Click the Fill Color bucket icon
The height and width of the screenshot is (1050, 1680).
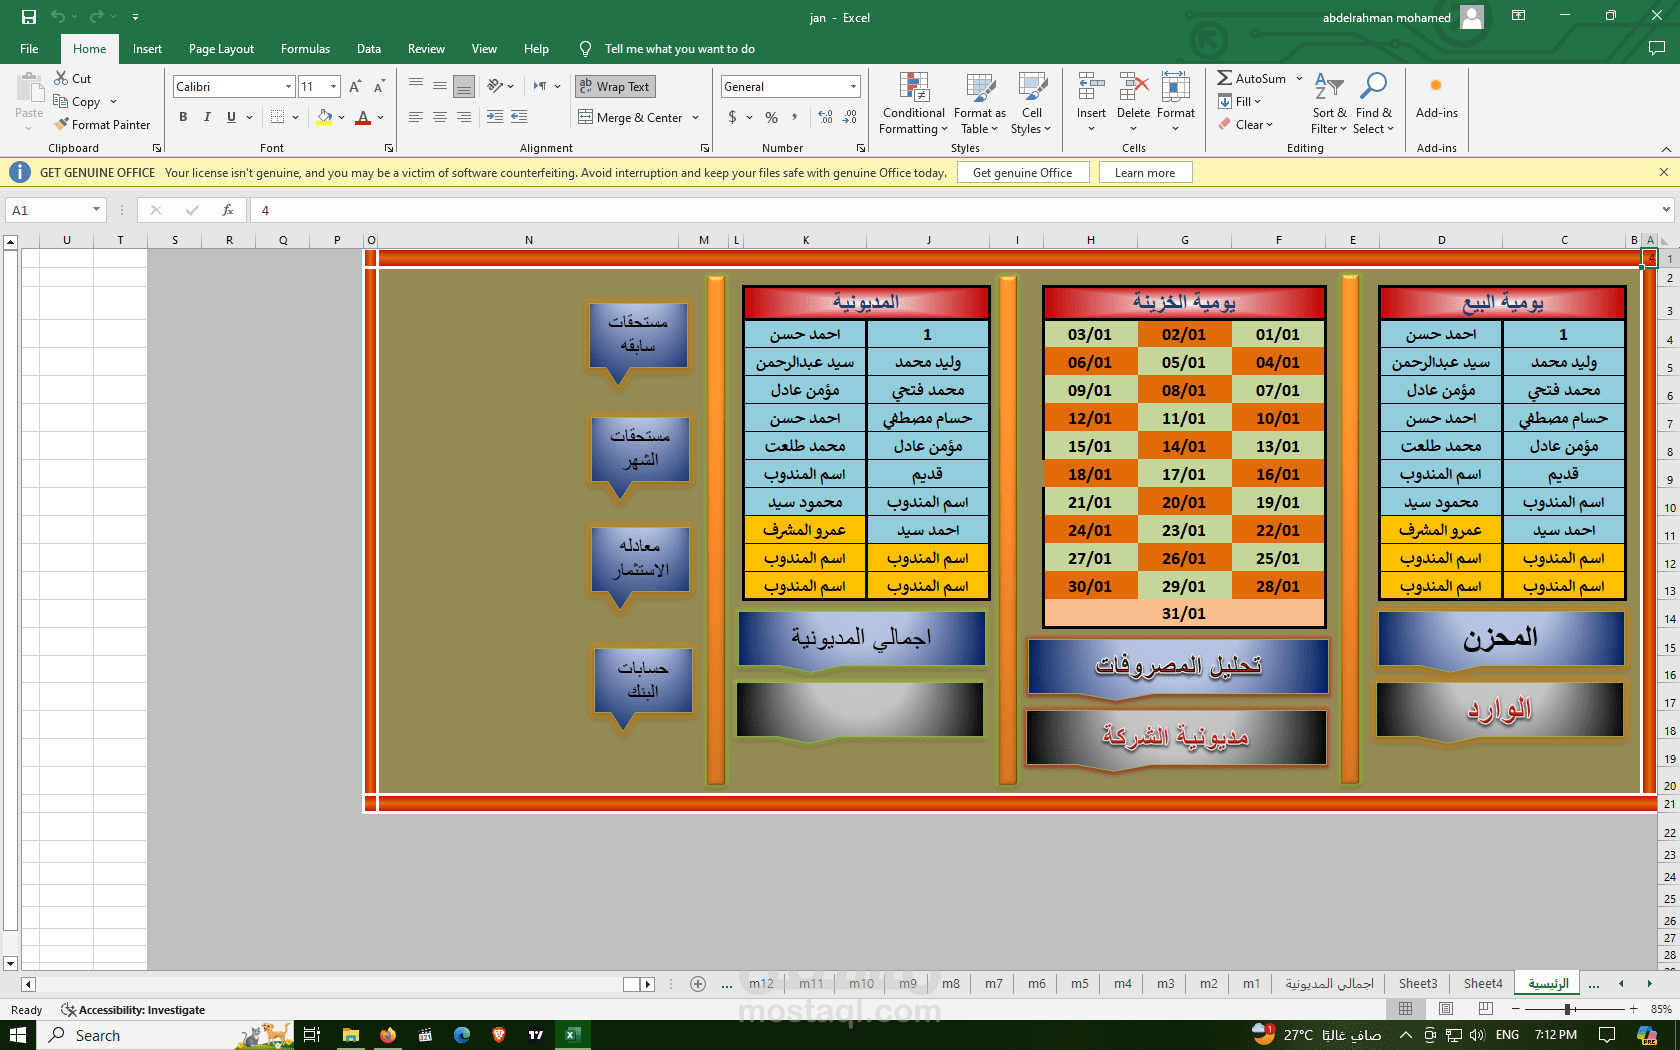click(324, 117)
